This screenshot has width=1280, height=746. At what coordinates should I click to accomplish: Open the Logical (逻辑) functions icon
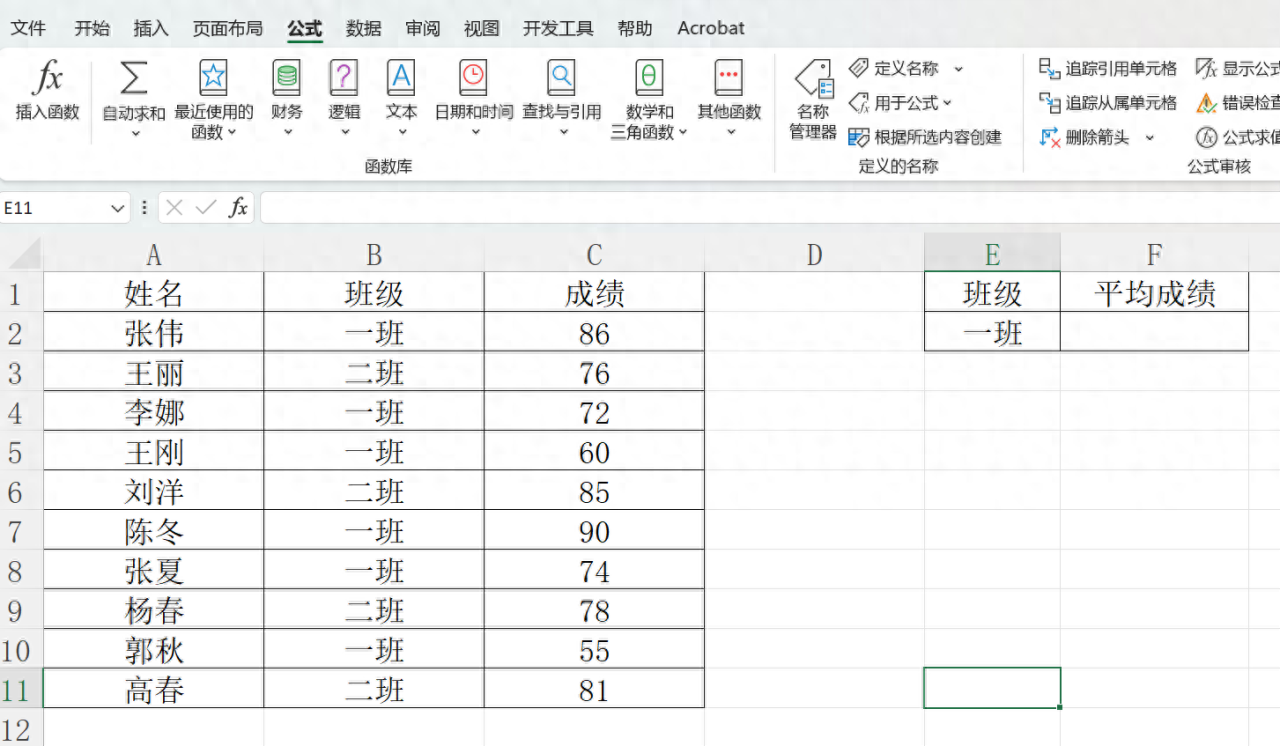344,78
